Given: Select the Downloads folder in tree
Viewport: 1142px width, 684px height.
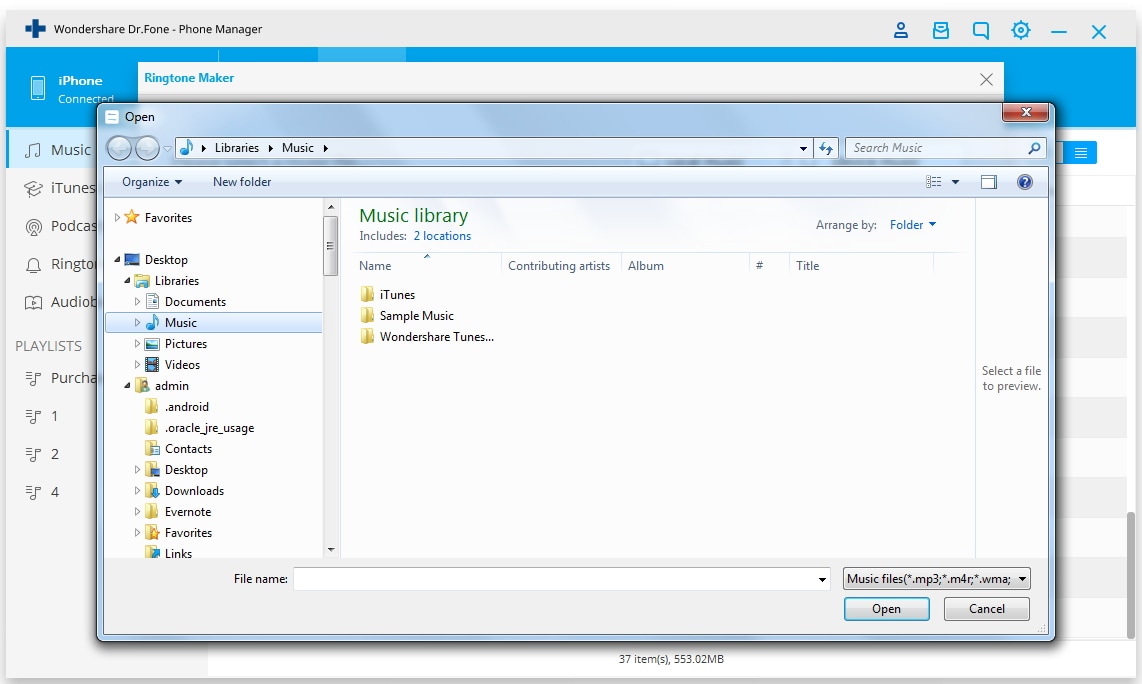Looking at the screenshot, I should (194, 491).
